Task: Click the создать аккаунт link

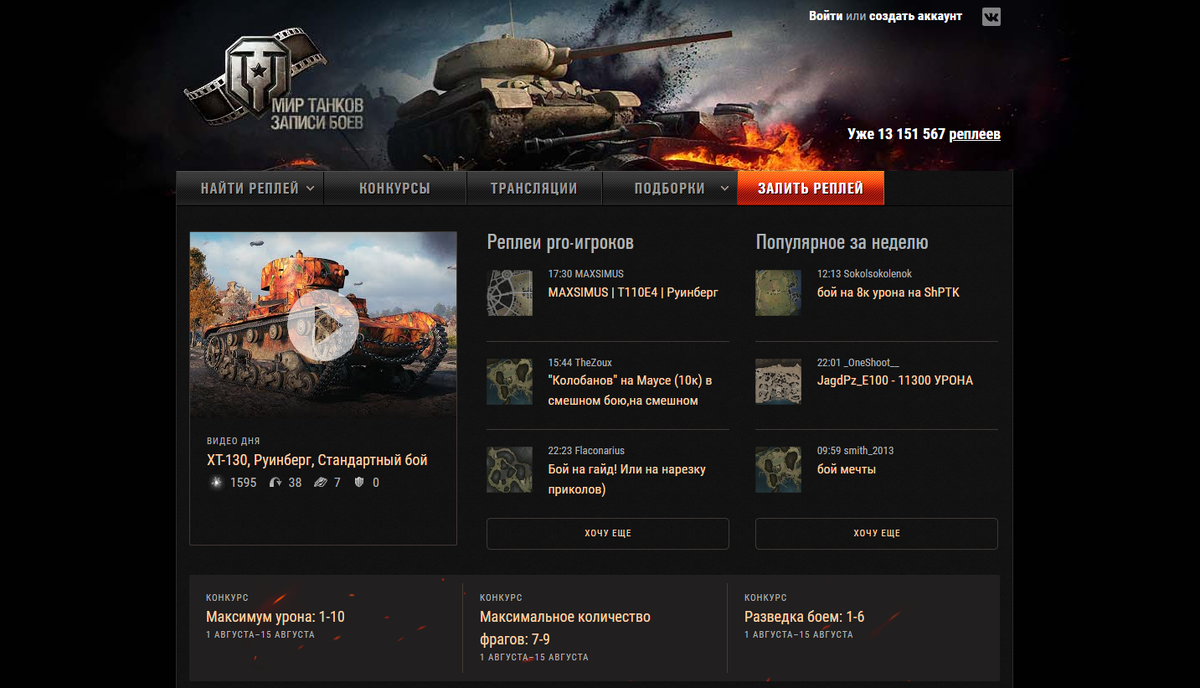Action: coord(916,16)
